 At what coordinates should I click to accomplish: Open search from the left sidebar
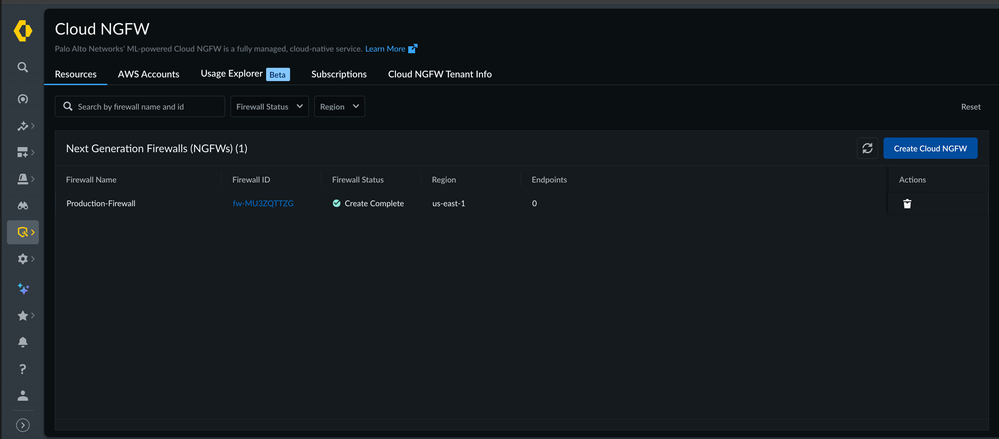coord(22,67)
